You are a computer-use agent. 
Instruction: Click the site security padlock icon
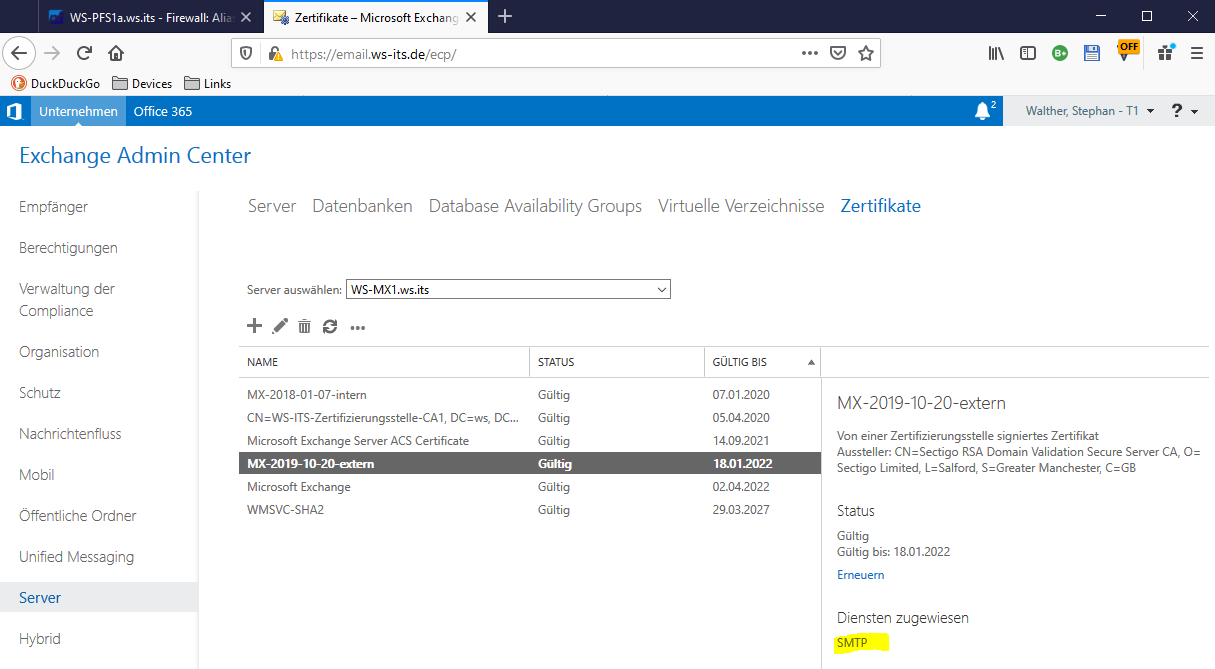pyautogui.click(x=274, y=53)
